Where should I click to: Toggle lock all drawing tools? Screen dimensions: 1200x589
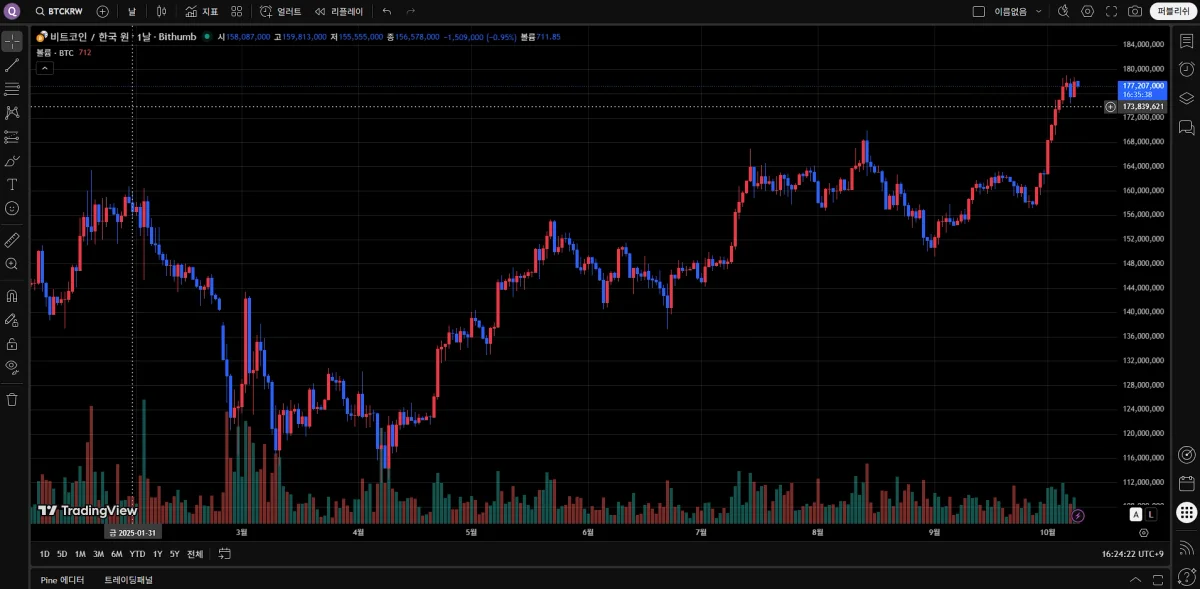point(12,344)
